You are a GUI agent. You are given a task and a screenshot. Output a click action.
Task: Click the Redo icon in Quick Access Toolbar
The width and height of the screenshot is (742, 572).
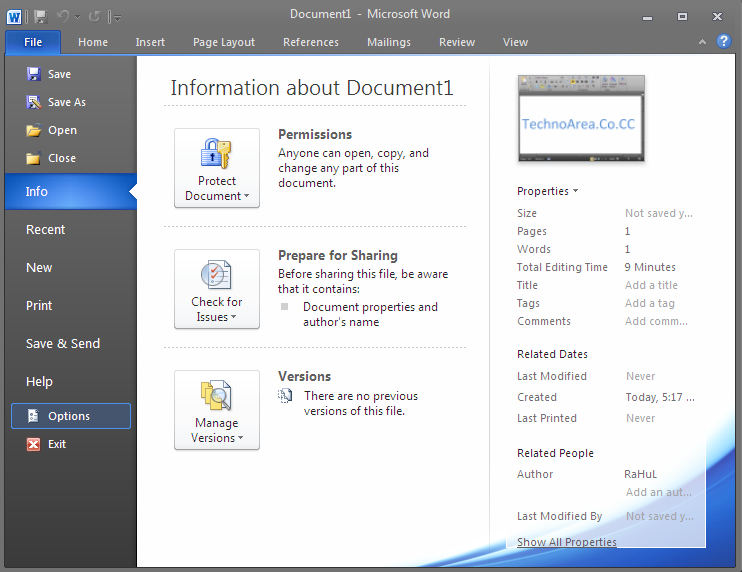(94, 17)
